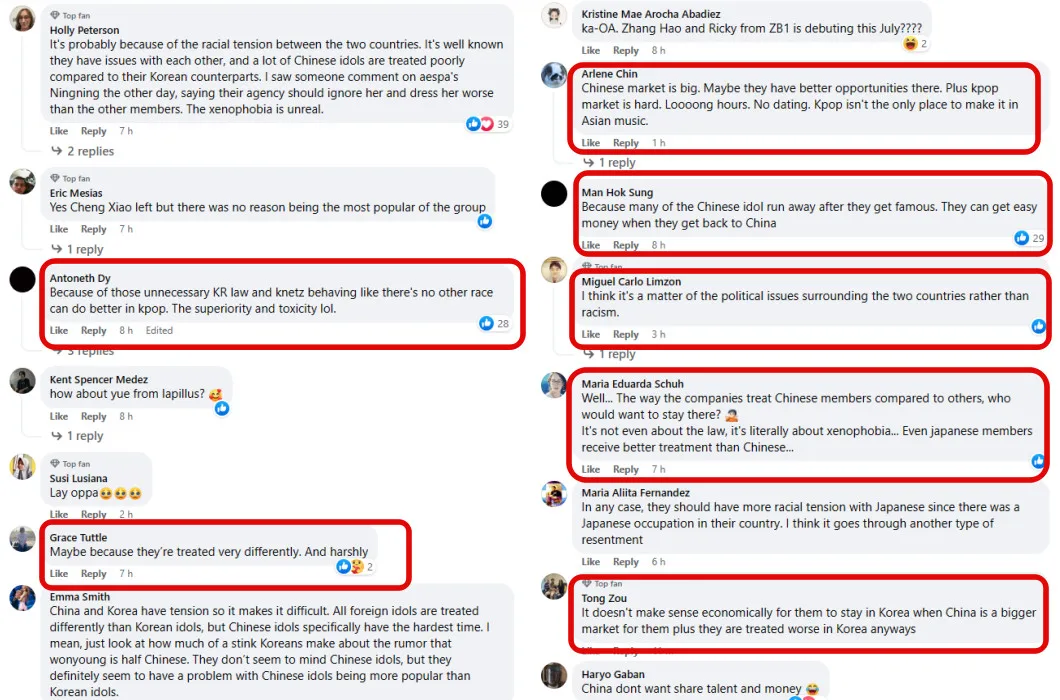
Task: Click the laughing reaction on Kristine Mae's comment
Action: (x=910, y=44)
